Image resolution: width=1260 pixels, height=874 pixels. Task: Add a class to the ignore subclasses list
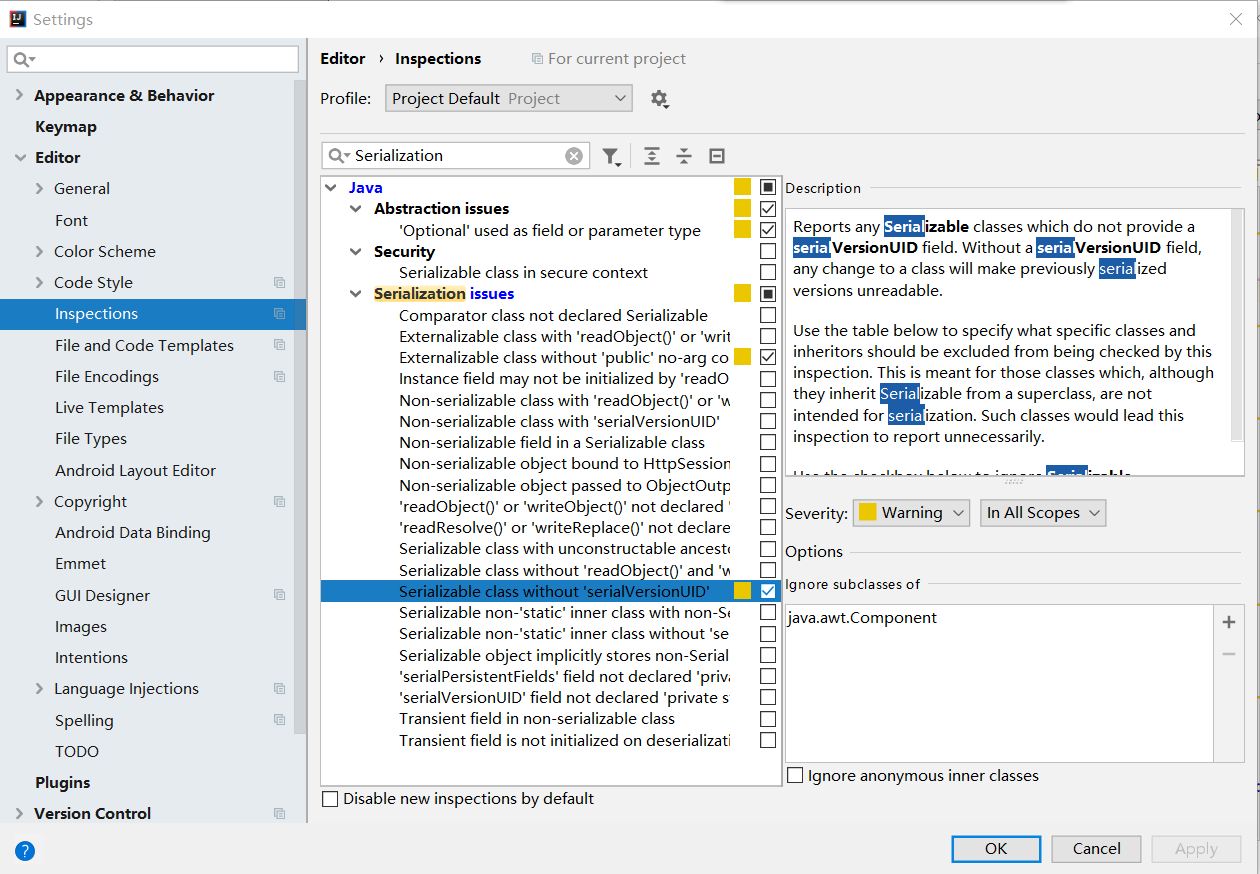(1228, 621)
